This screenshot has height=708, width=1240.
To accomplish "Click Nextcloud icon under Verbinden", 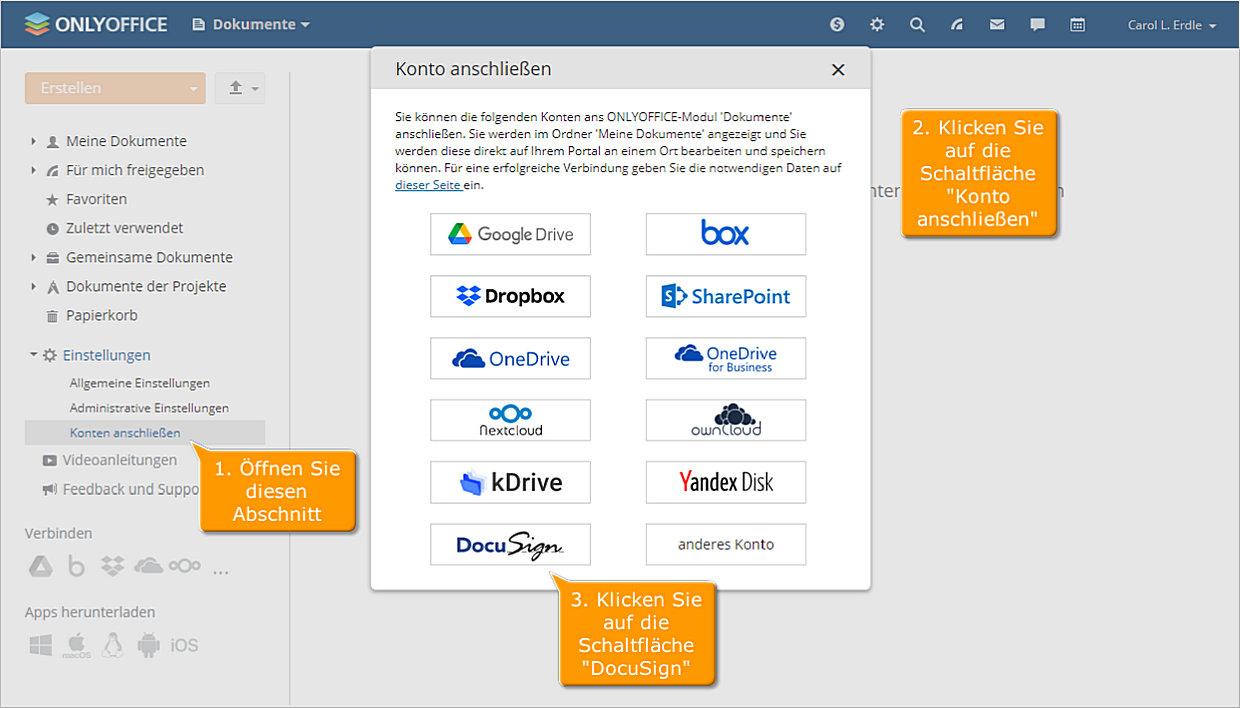I will [x=185, y=567].
